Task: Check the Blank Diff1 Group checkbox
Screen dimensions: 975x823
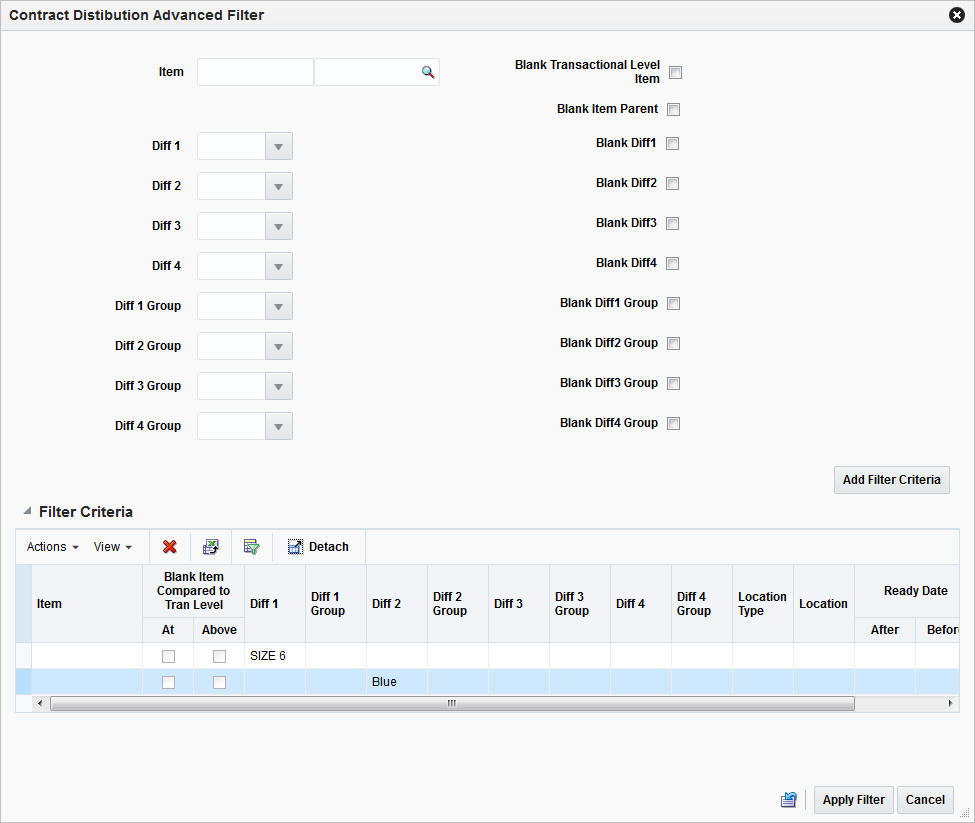Action: point(674,303)
